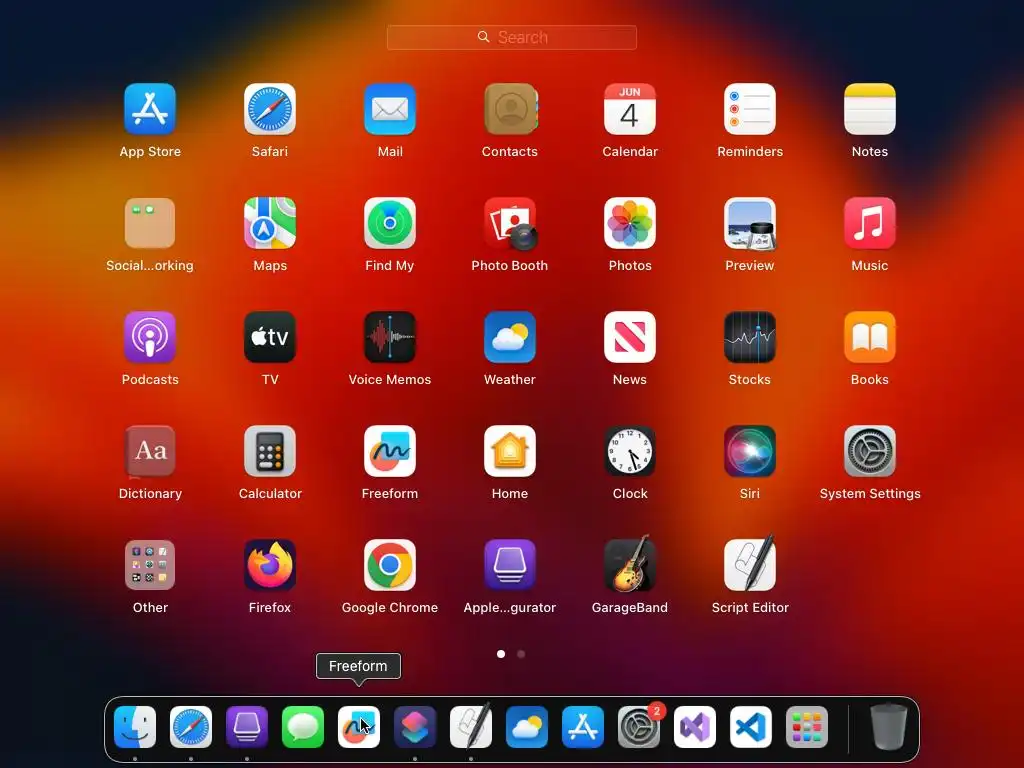Open the Contacts app
The width and height of the screenshot is (1024, 768).
pos(510,109)
